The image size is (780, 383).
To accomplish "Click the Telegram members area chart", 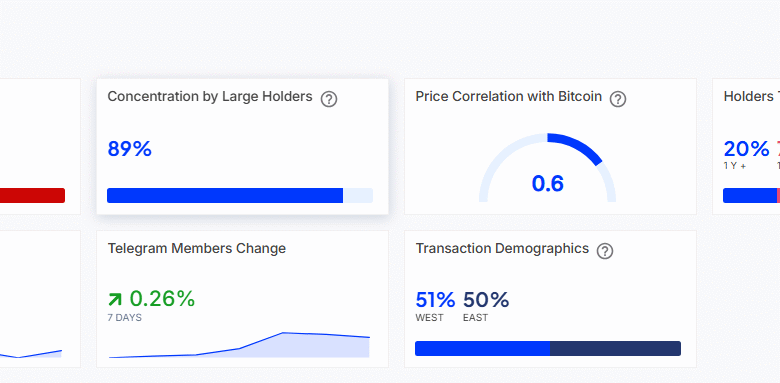I will click(x=239, y=345).
